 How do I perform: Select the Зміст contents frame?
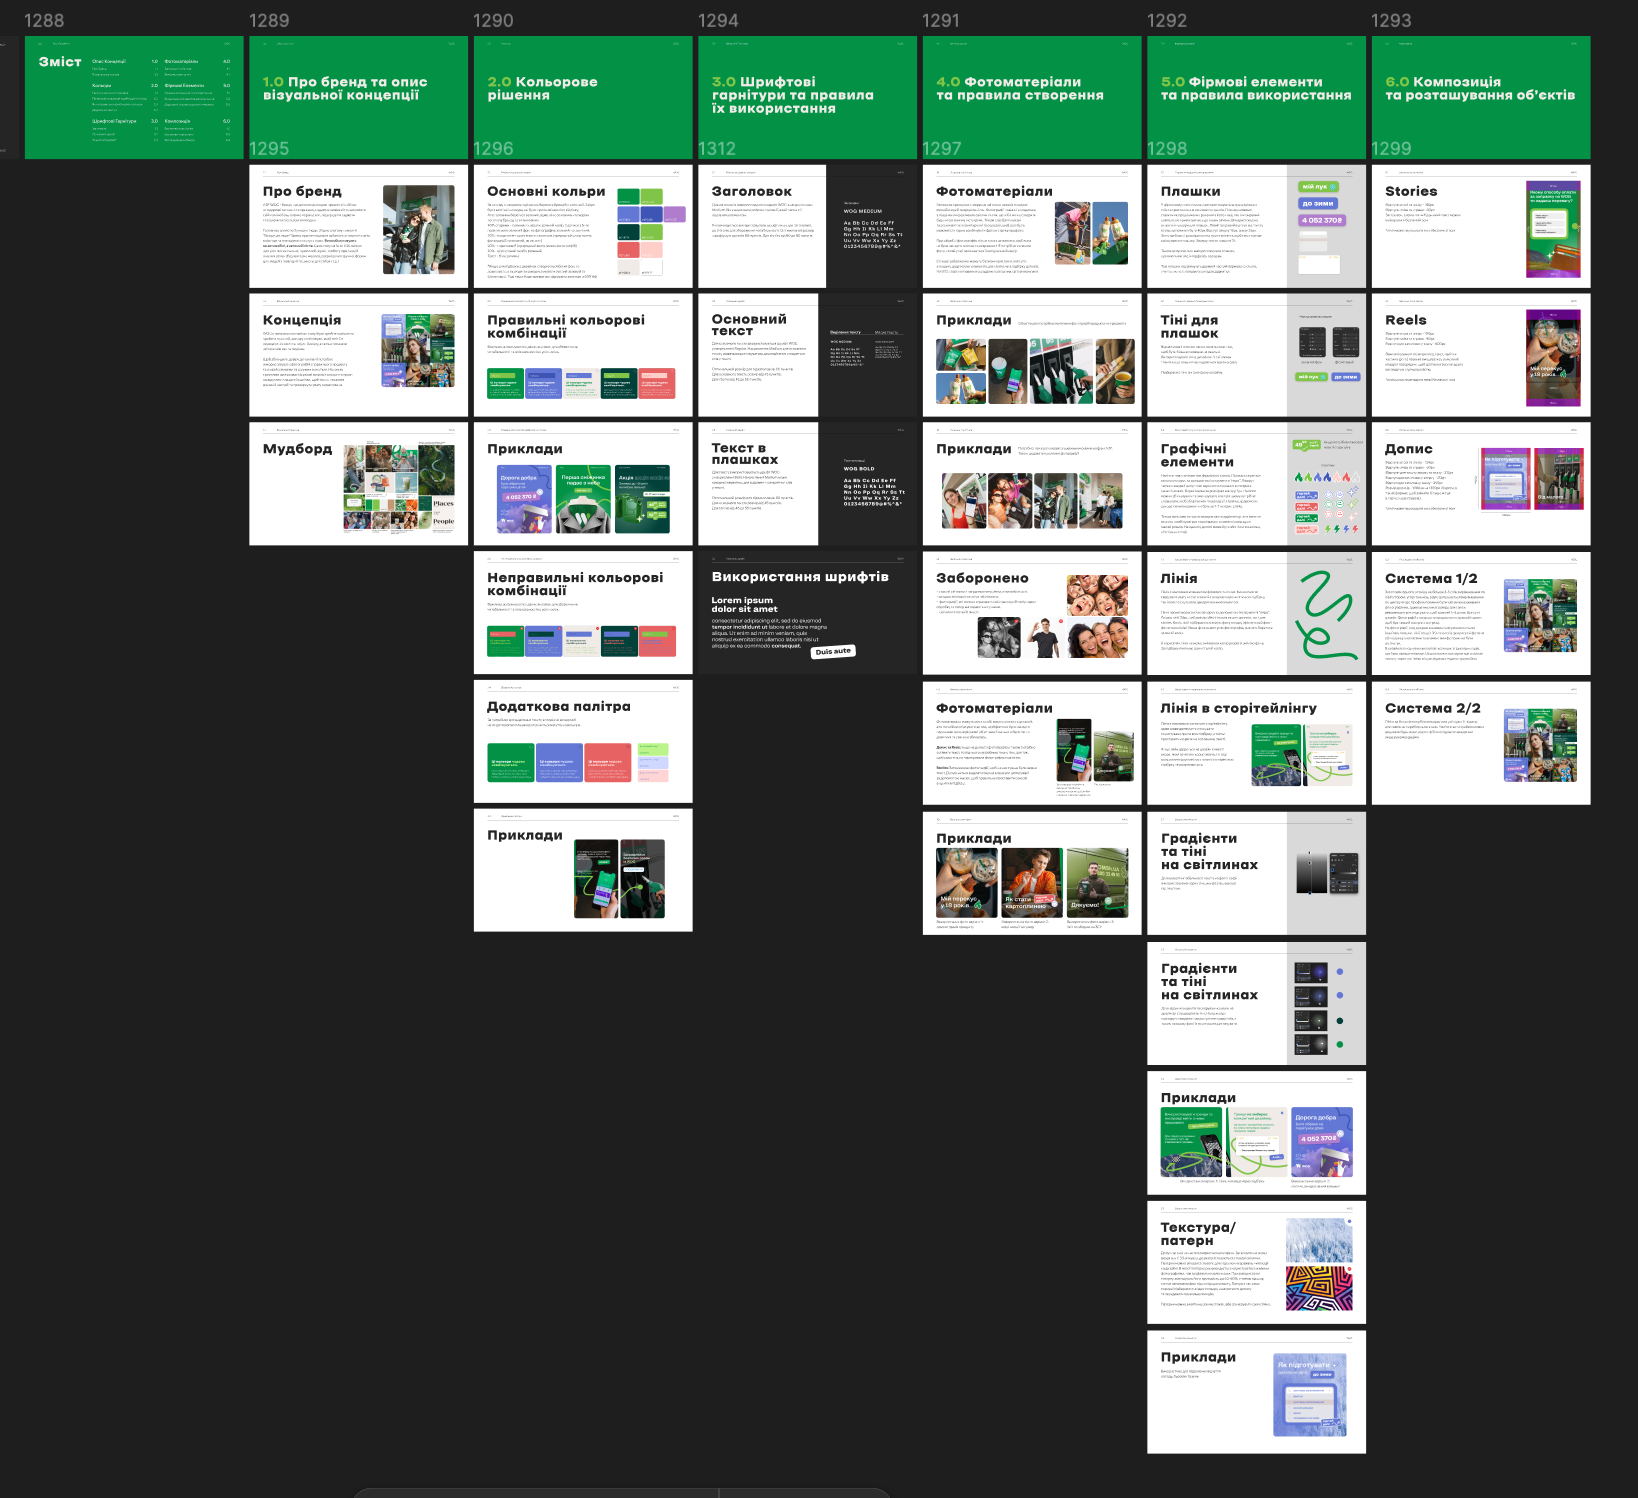click(x=133, y=97)
